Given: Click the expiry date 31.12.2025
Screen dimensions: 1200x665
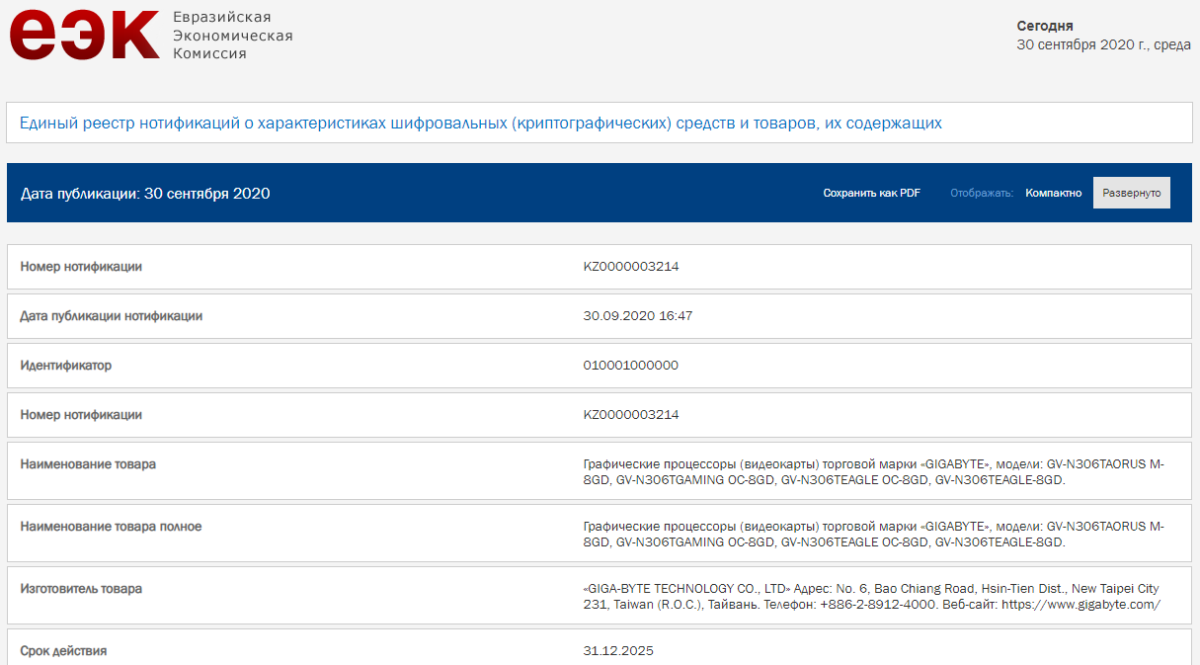Looking at the screenshot, I should [617, 651].
